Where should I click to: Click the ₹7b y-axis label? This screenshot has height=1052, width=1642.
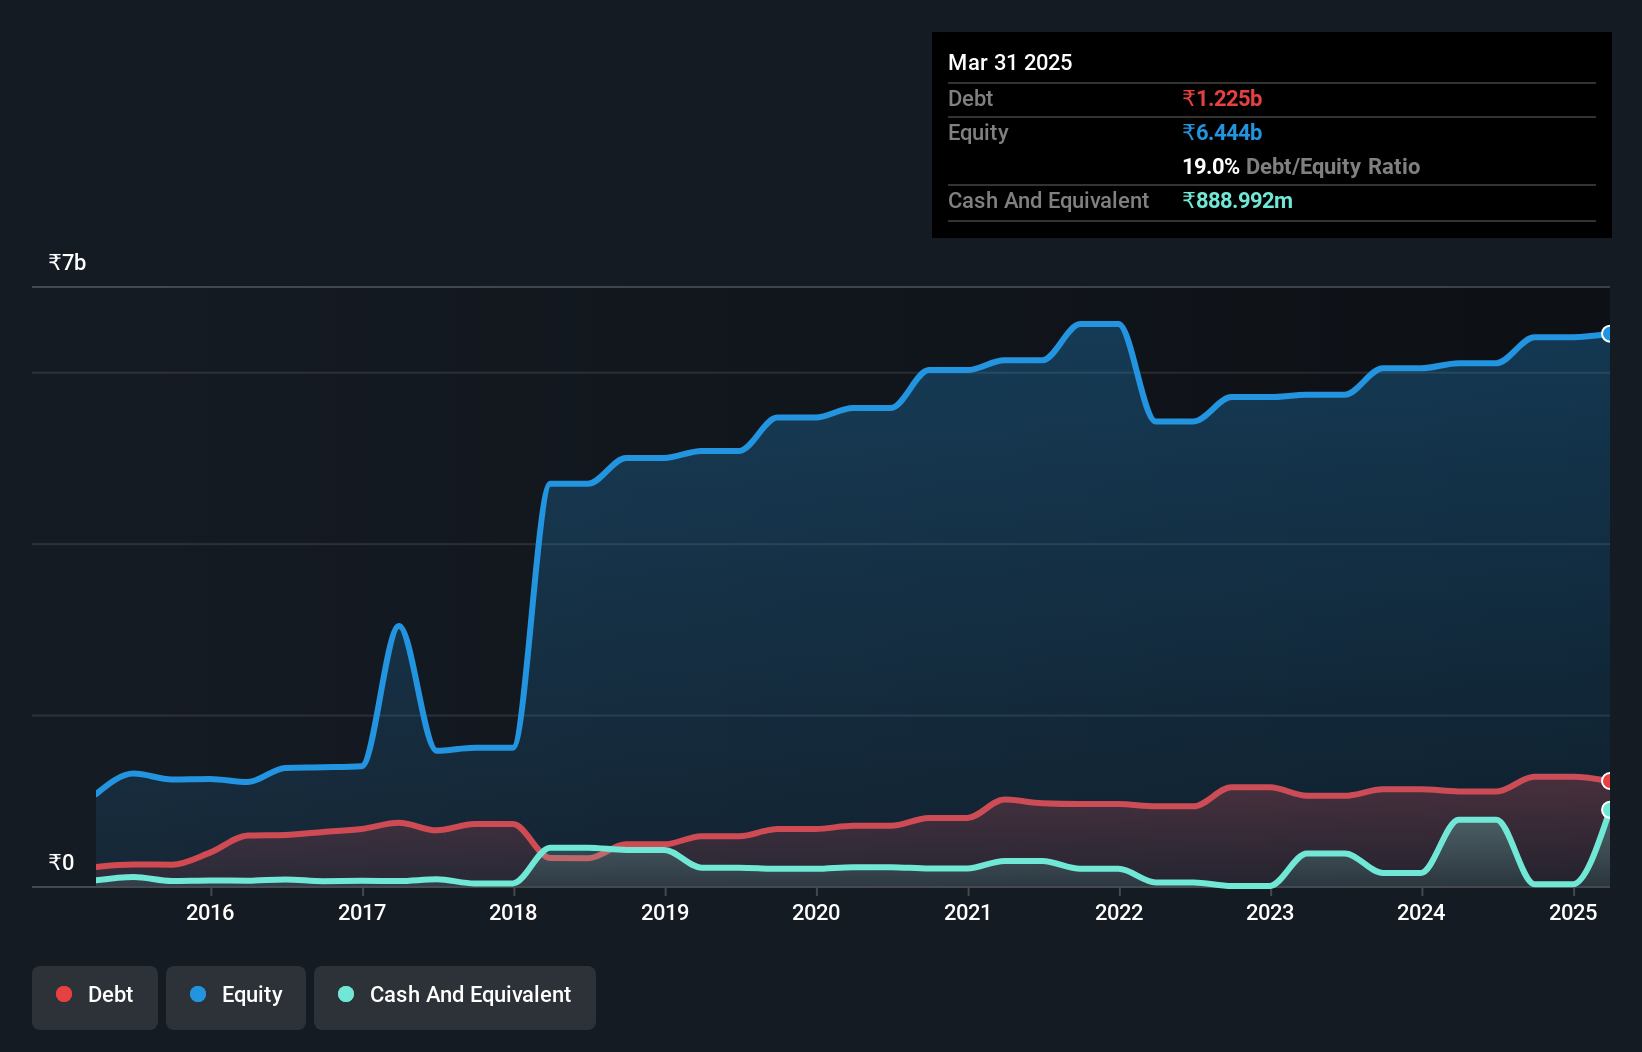(67, 263)
